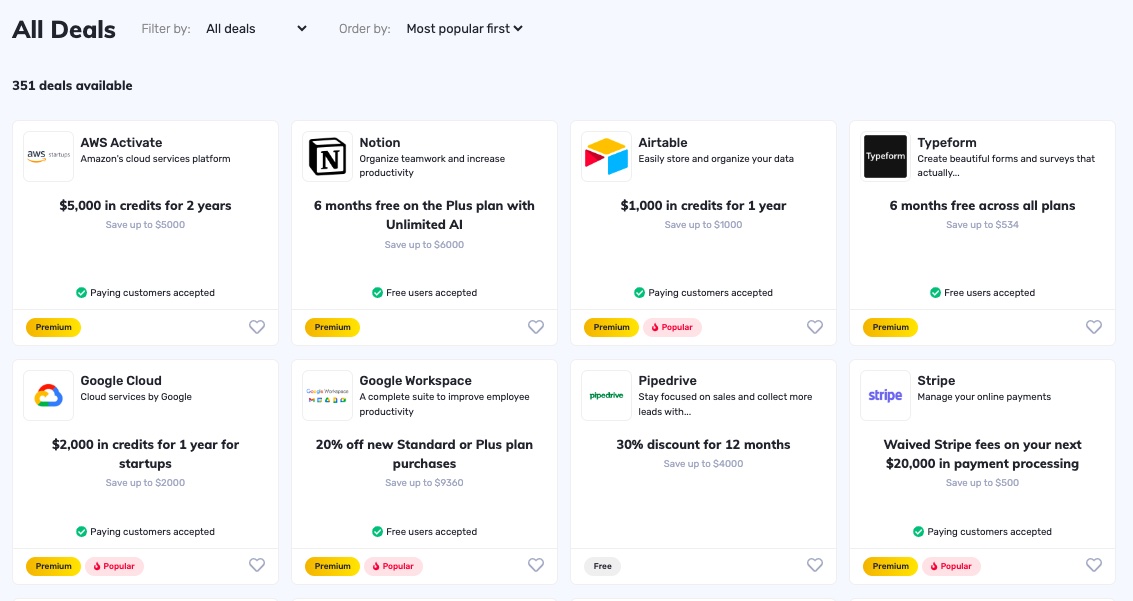Click the Google Cloud logo
The image size is (1133, 601).
(x=48, y=395)
